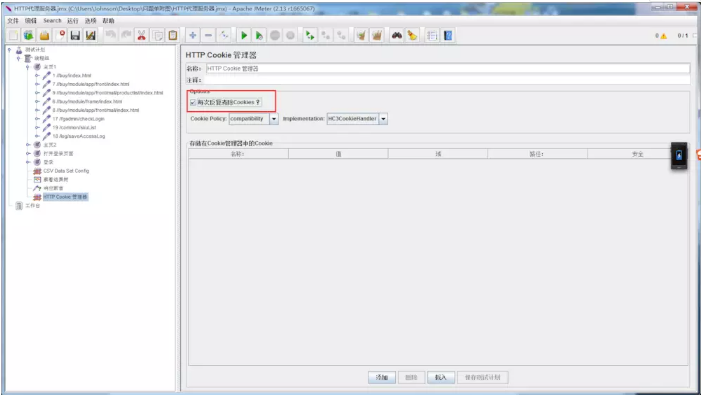Open the 运行 menu
The image size is (701, 398).
[72, 21]
